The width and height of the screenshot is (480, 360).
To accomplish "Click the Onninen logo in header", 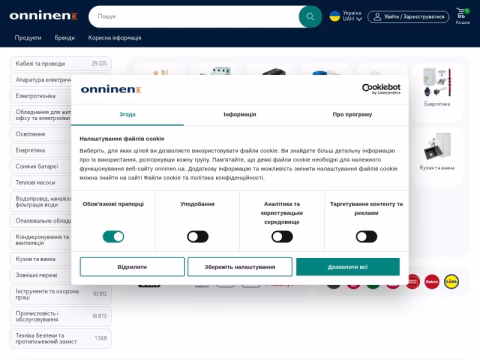I will click(x=43, y=15).
